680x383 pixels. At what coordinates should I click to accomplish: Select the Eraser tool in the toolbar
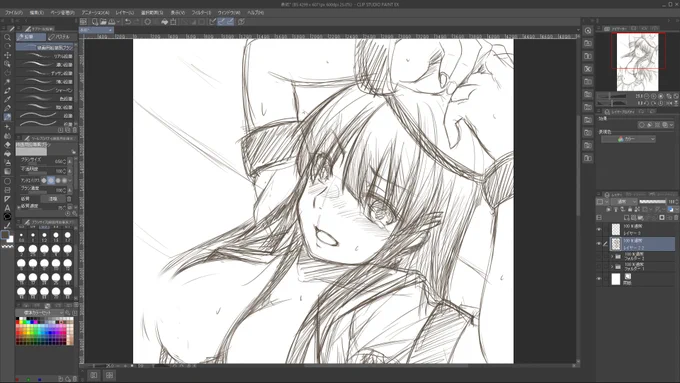[7, 144]
